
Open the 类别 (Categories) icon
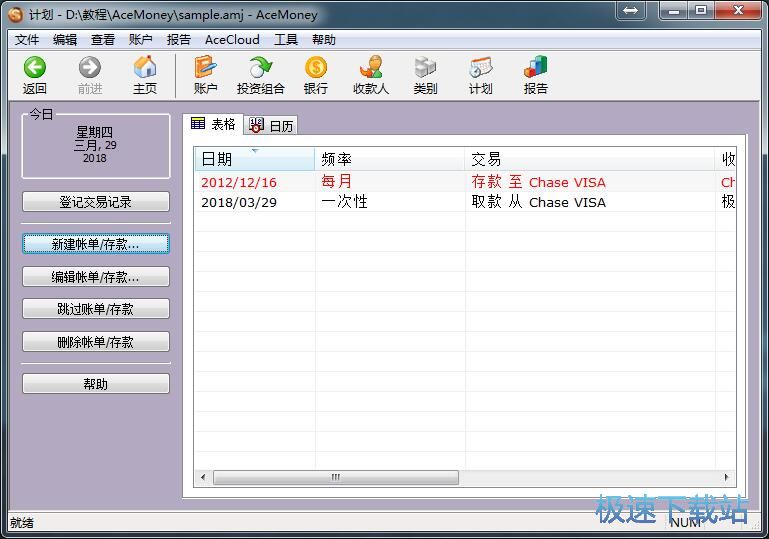(425, 67)
